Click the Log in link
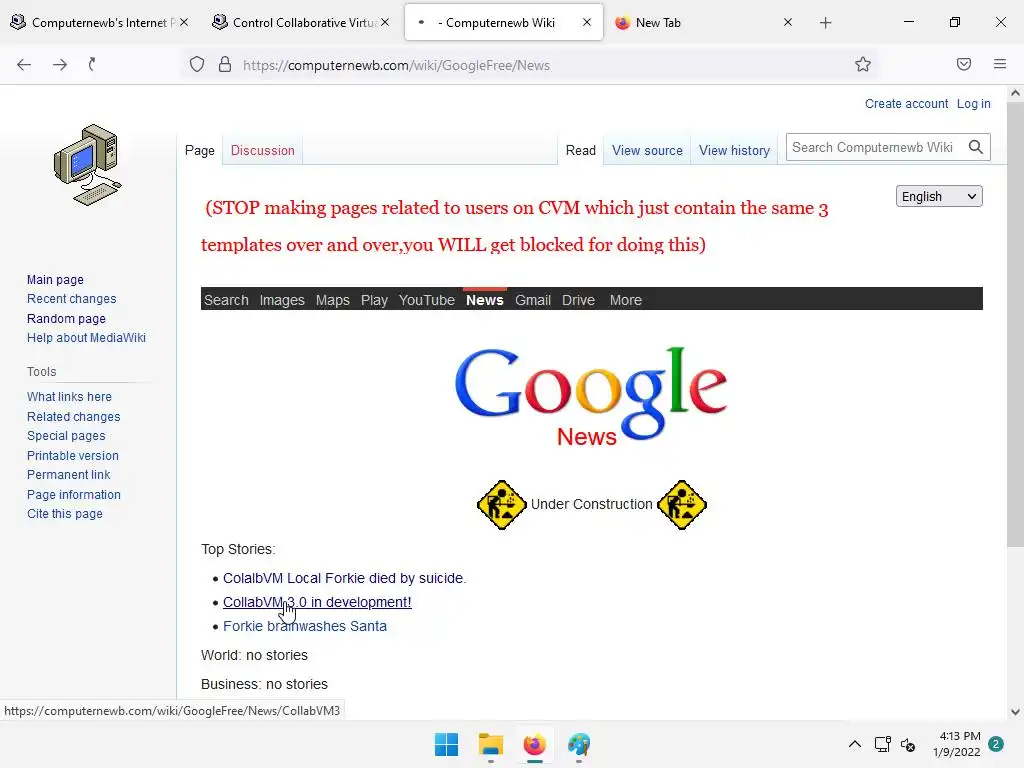Image resolution: width=1024 pixels, height=768 pixels. [974, 104]
